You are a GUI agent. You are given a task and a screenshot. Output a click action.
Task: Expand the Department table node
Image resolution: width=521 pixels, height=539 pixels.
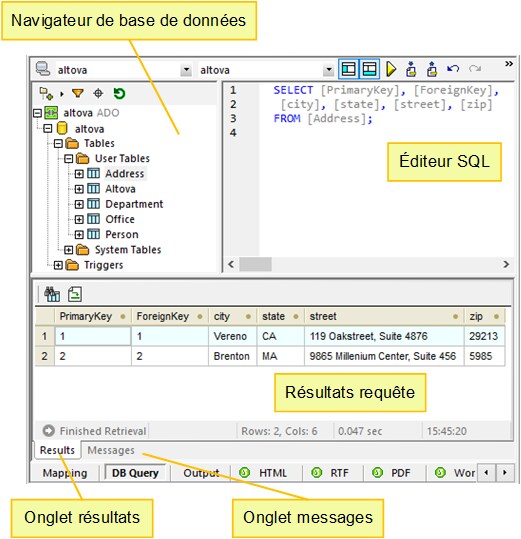point(79,204)
